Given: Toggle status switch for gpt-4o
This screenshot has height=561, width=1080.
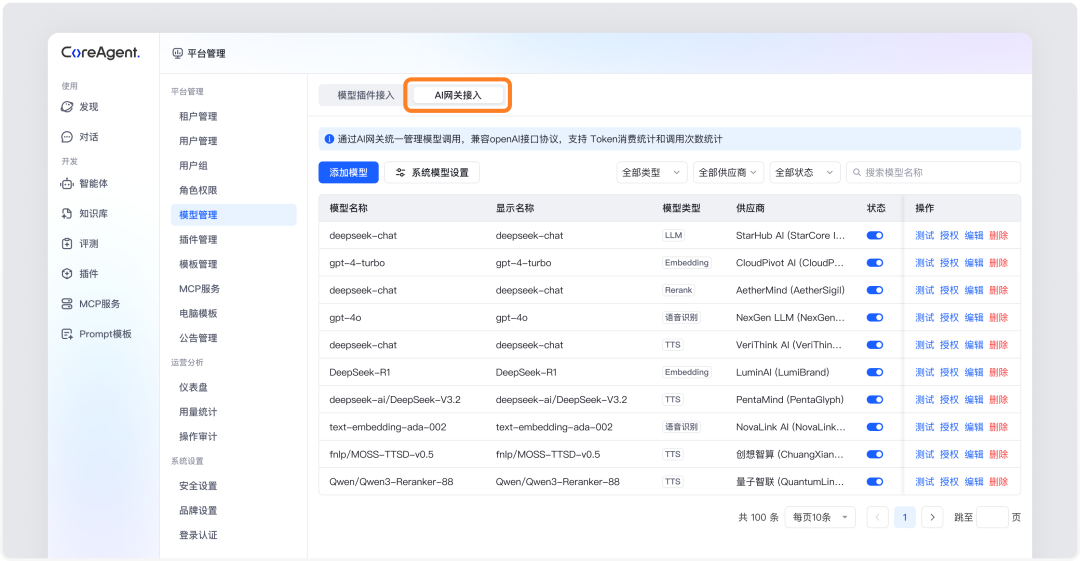Looking at the screenshot, I should (875, 318).
